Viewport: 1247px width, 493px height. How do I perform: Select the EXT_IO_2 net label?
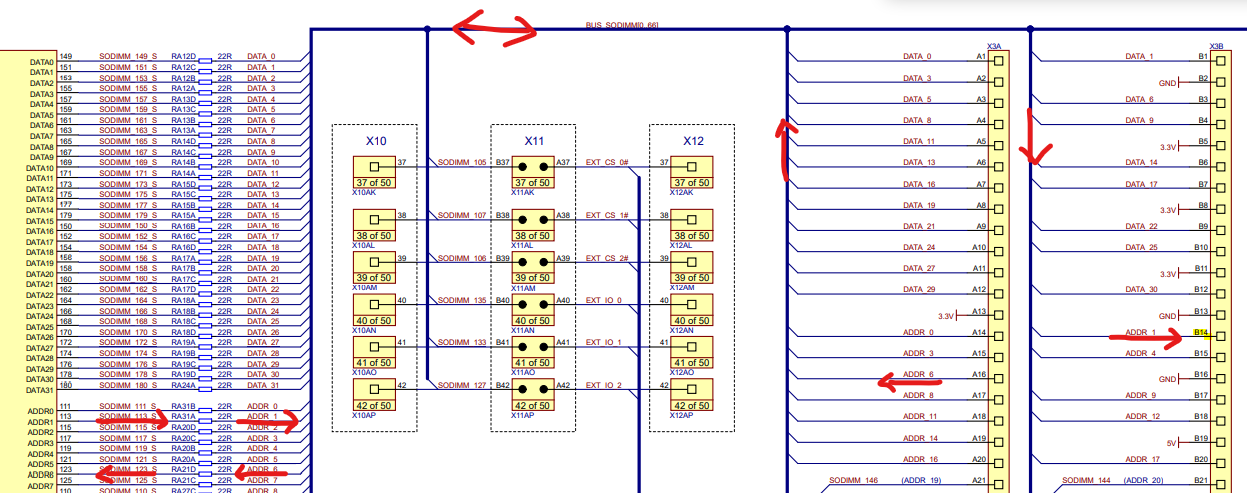[603, 385]
